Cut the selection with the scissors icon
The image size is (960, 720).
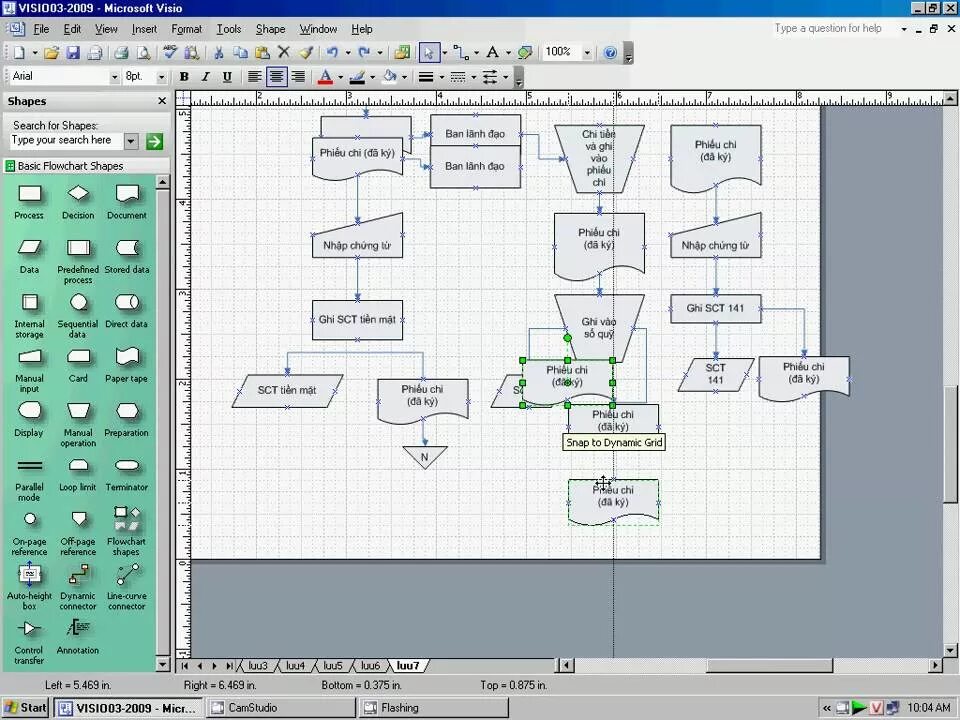[219, 53]
